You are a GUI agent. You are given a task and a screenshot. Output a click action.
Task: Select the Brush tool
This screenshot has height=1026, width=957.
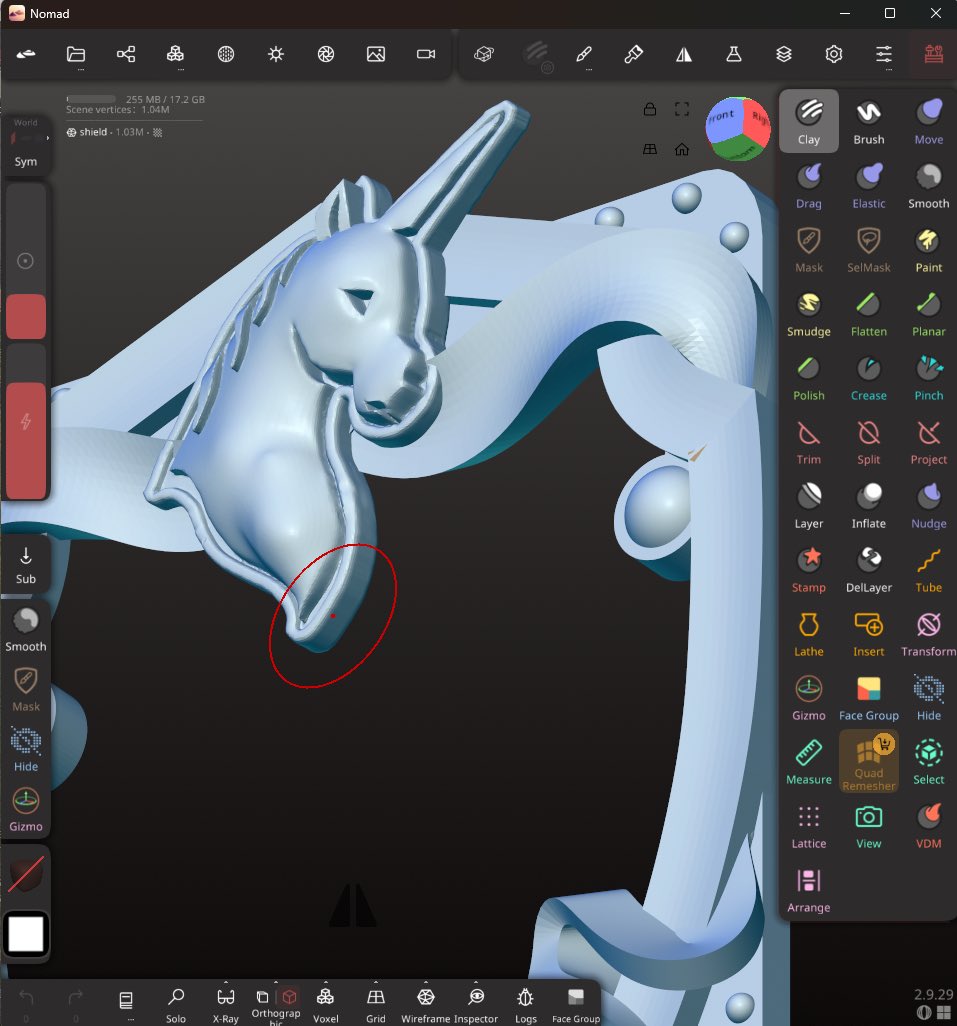coord(869,121)
